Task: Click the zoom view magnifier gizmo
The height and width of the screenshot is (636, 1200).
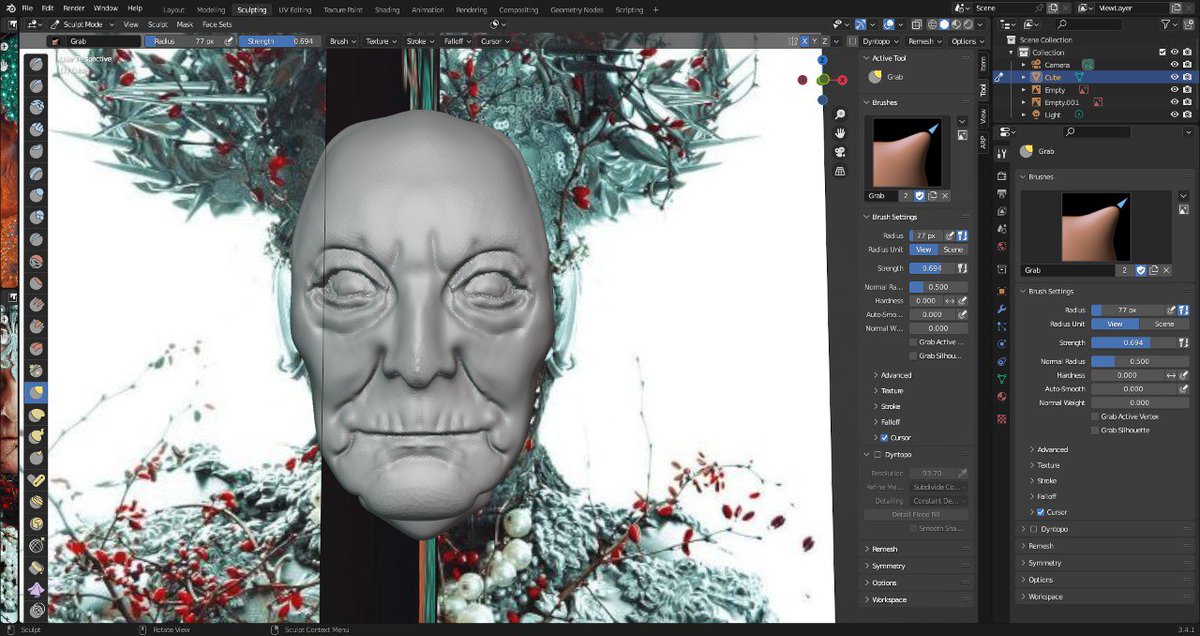Action: [841, 115]
